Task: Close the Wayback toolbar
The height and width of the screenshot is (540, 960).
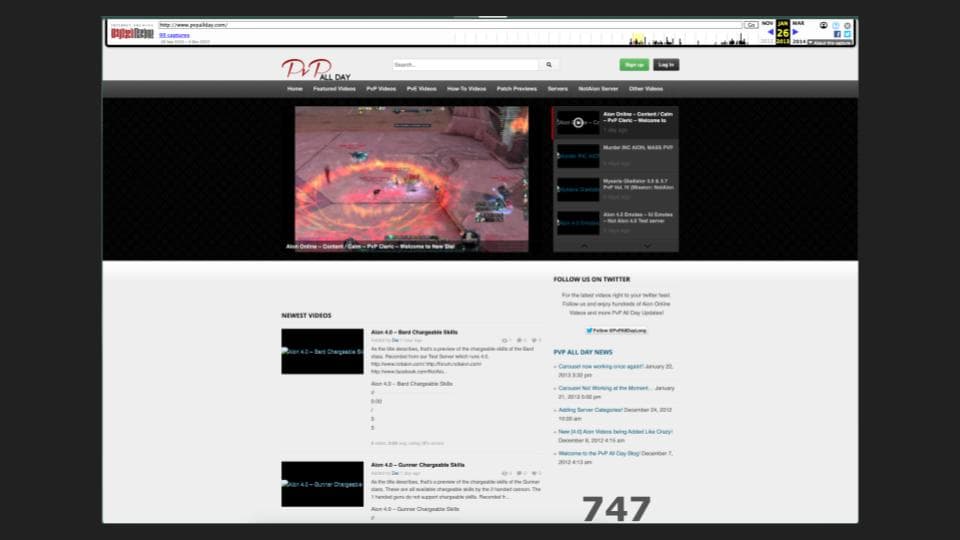Action: coord(847,25)
